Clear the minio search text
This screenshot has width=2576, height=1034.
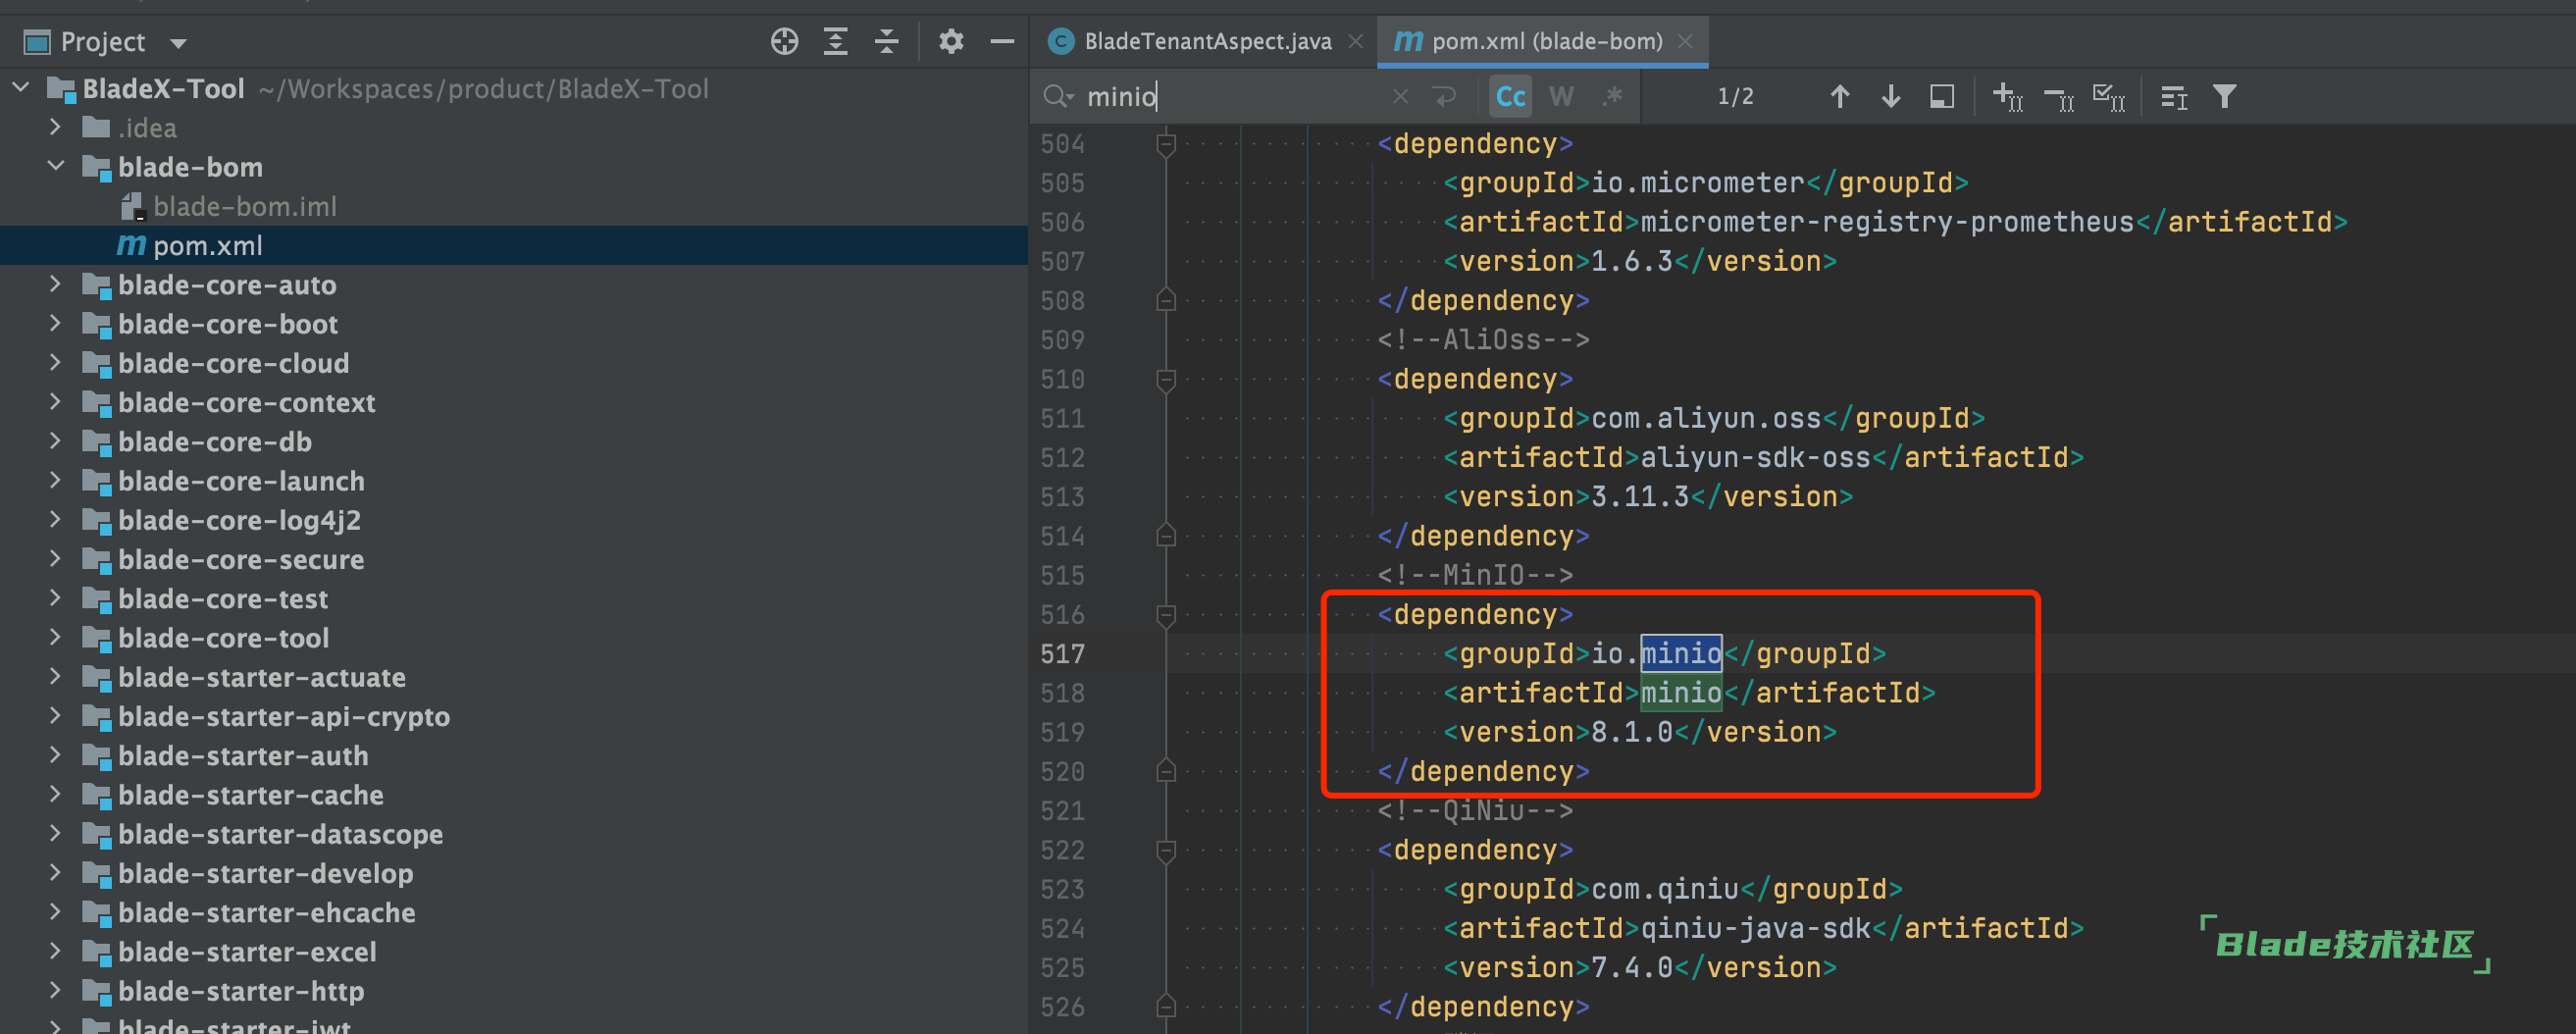[x=1400, y=96]
